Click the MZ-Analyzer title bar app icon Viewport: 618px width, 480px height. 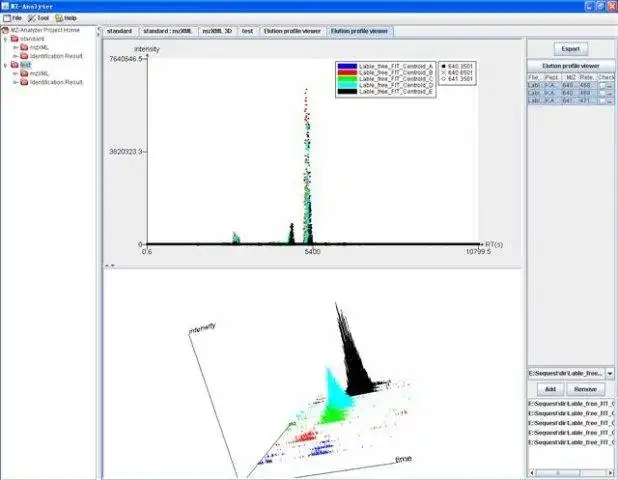tap(5, 6)
